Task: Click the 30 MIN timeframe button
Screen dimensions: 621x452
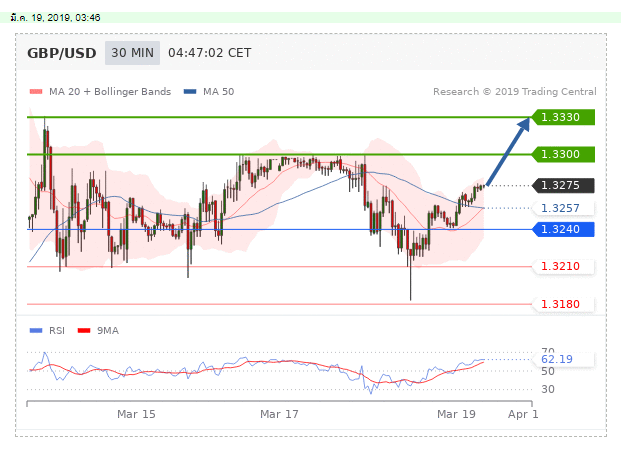Action: [x=132, y=53]
